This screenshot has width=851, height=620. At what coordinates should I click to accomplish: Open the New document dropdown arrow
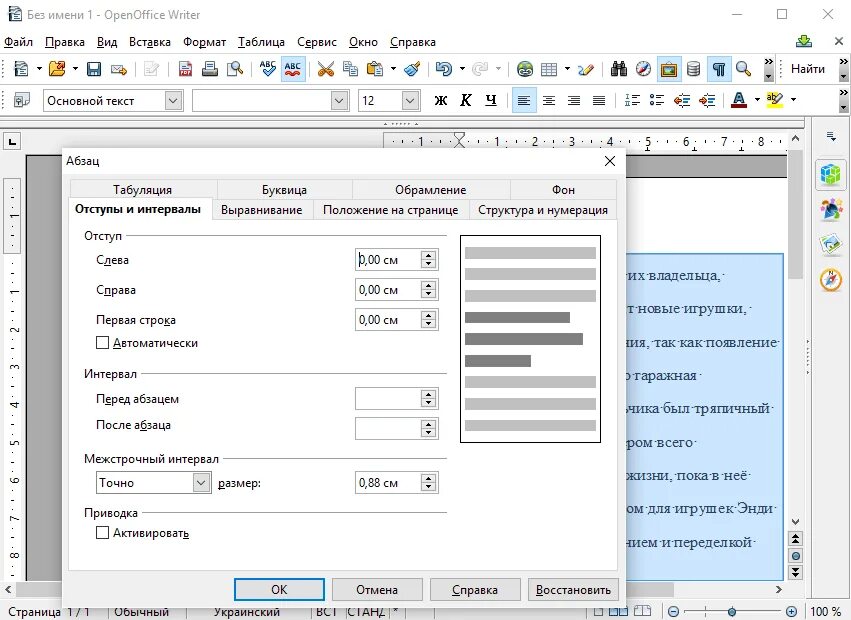[x=39, y=69]
